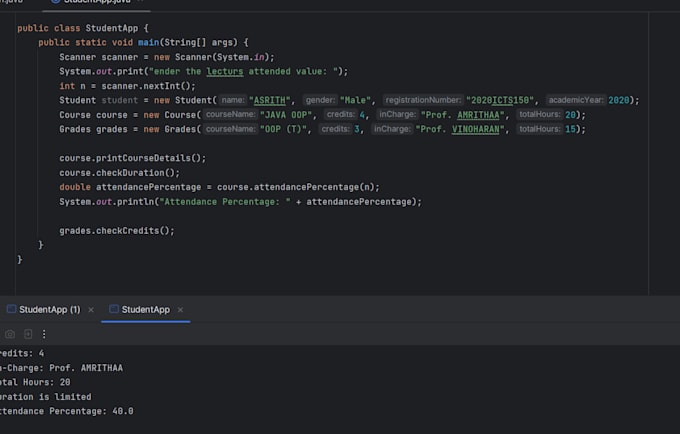
Task: Click the main method name
Action: click(x=148, y=42)
